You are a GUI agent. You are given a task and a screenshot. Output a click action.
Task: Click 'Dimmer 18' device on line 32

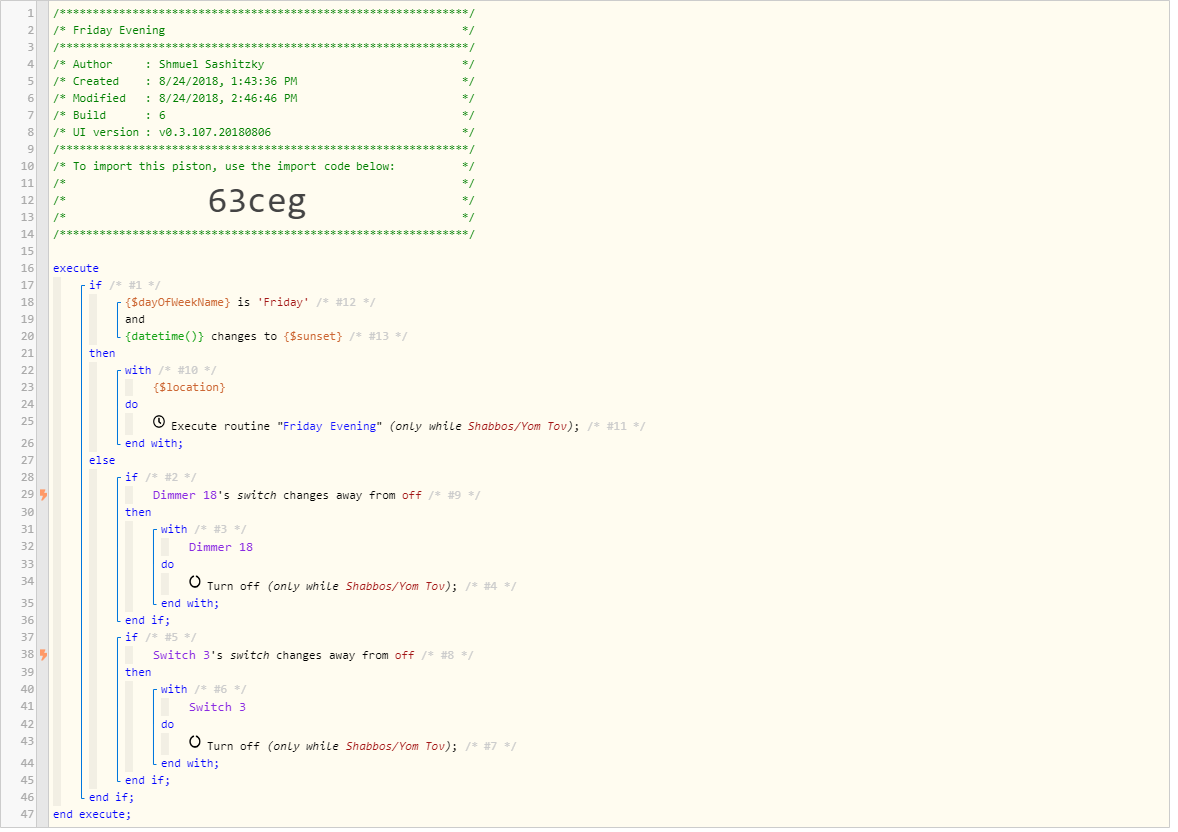221,548
